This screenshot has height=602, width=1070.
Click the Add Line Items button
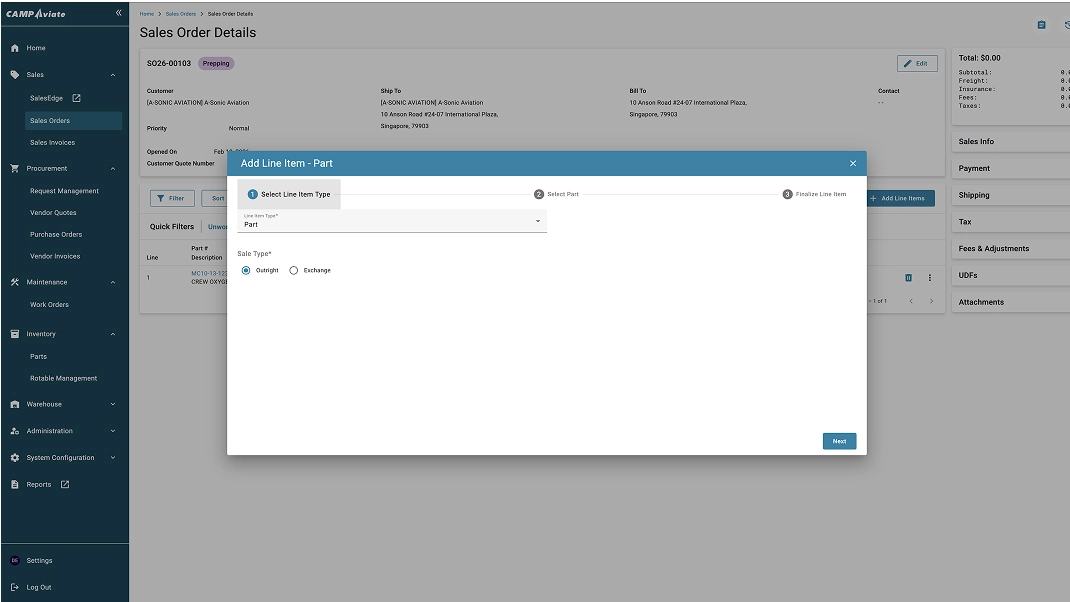[x=900, y=199]
